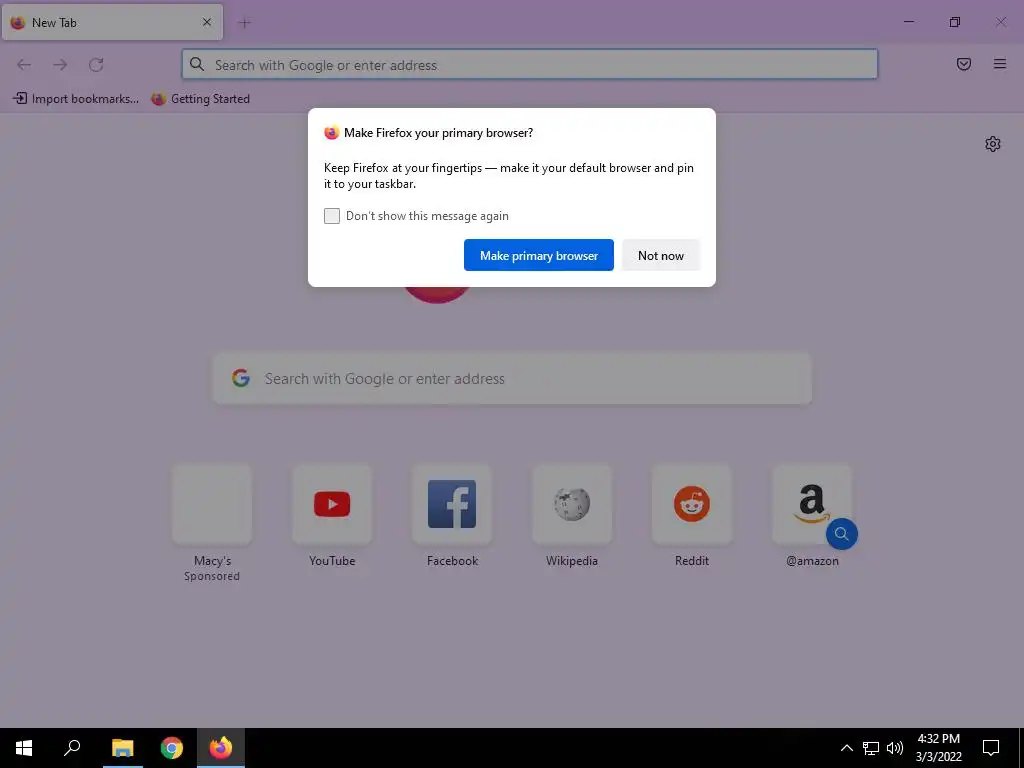The height and width of the screenshot is (768, 1024).
Task: Dismiss dialog with Not now button
Action: tap(661, 255)
